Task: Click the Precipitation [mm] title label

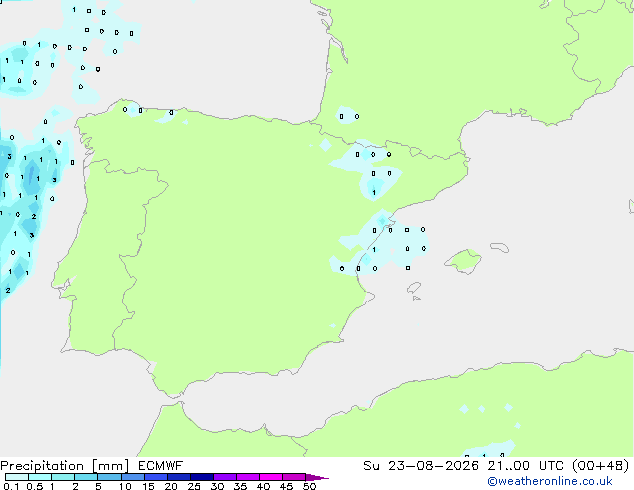Action: coord(65,466)
